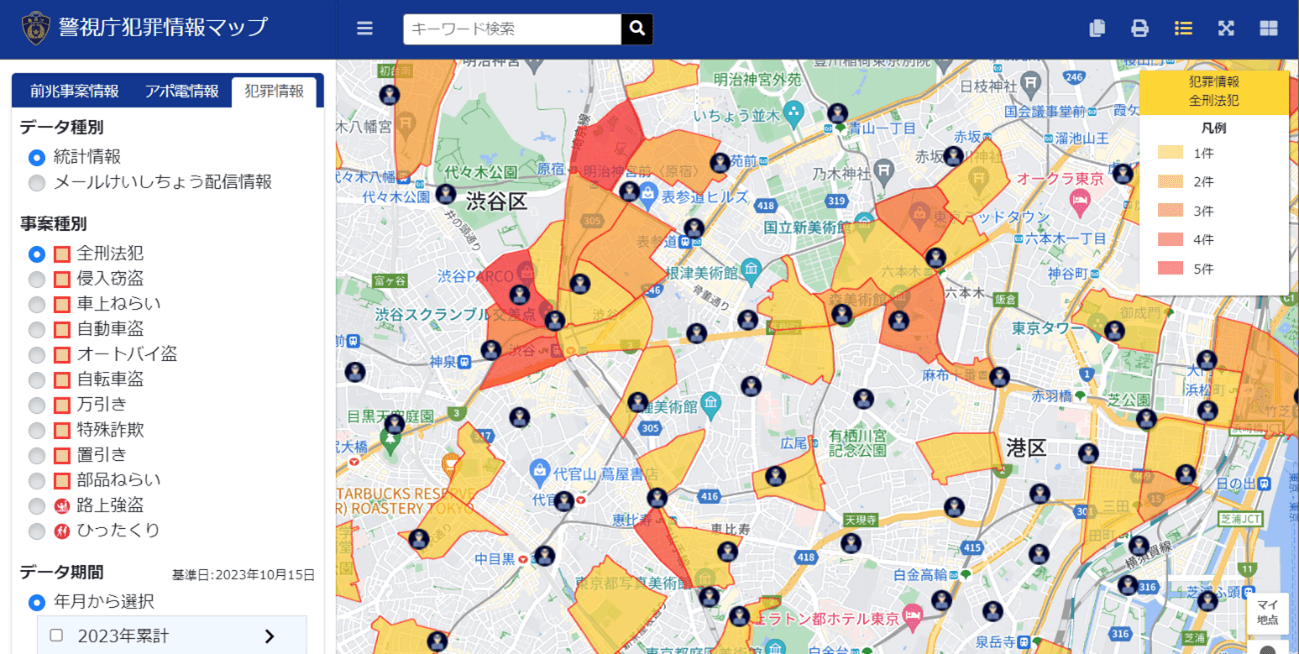This screenshot has width=1299, height=654.
Task: Click the magnifier search button
Action: [x=637, y=29]
